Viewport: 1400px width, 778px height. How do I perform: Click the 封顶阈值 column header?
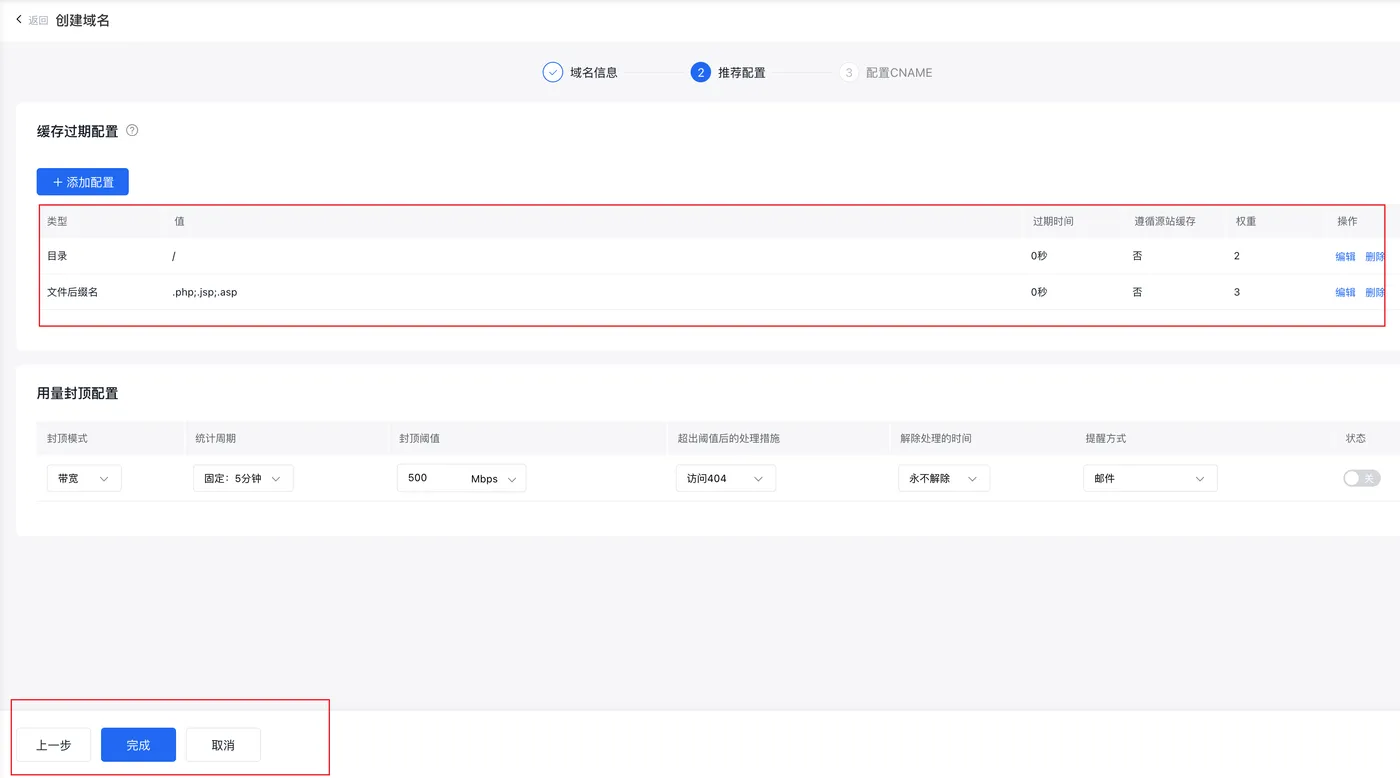(420, 438)
